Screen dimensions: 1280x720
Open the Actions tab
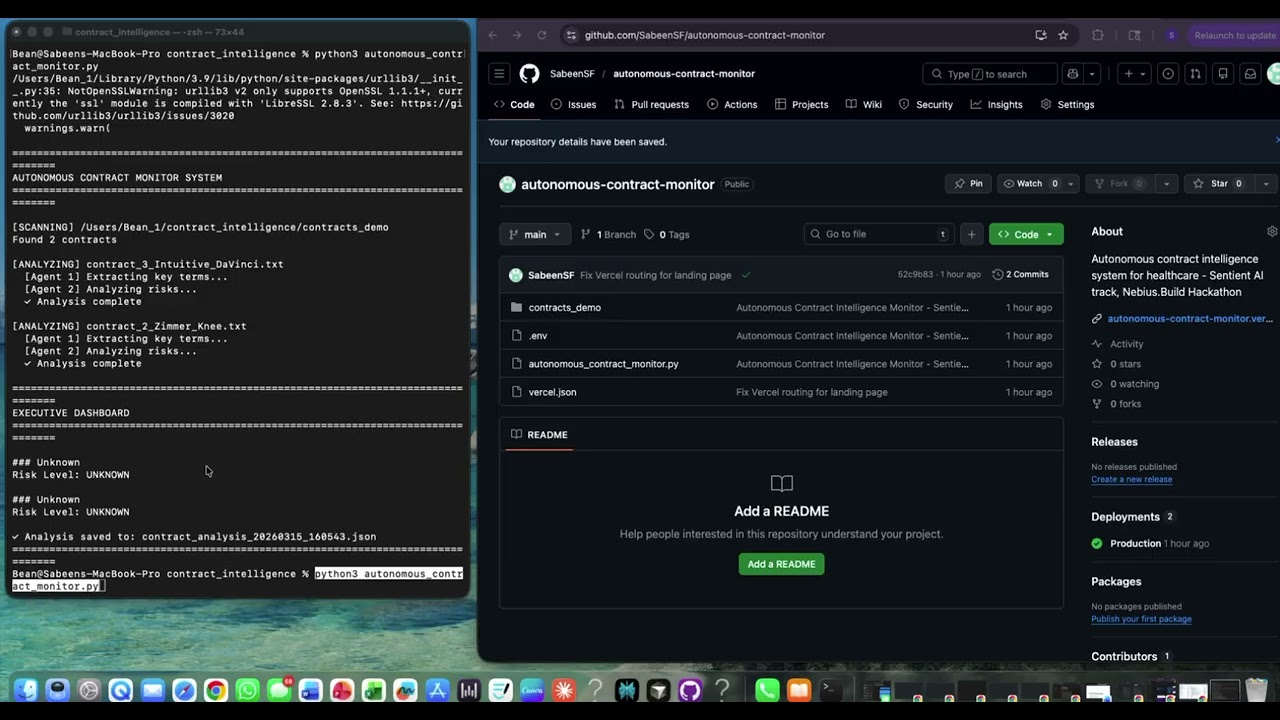732,104
